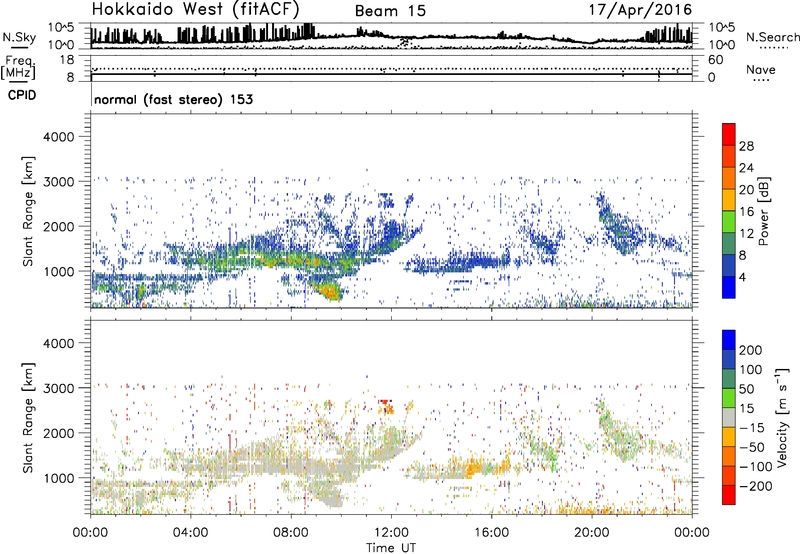Screen dimensions: 800x554
Task: Click the Power colorbar segment between 24 and 28
Action: coord(729,156)
